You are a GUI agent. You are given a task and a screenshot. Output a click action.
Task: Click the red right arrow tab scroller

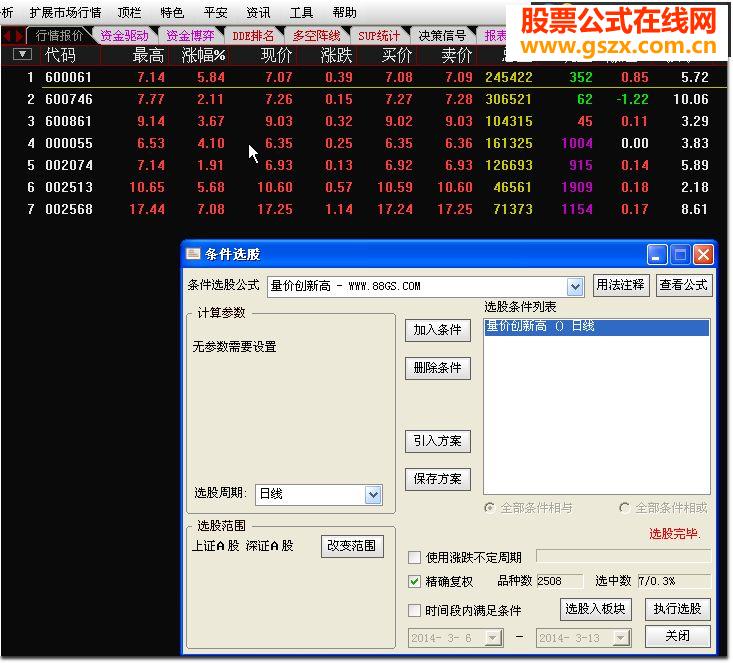tap(19, 36)
